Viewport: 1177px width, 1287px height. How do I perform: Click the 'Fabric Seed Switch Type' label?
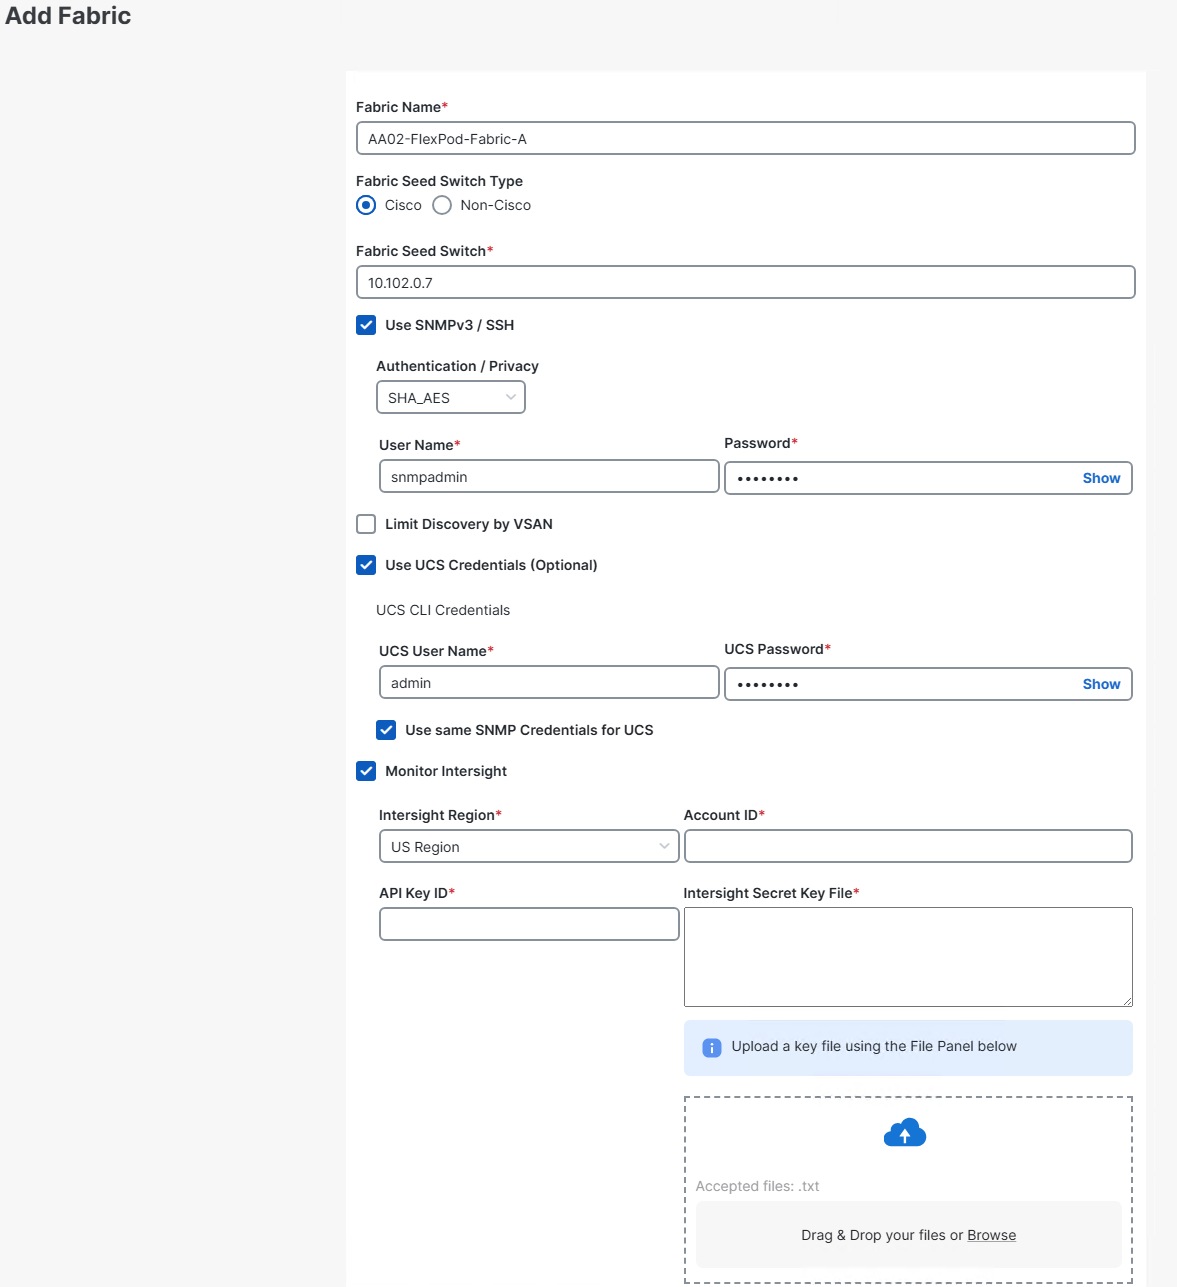(439, 181)
